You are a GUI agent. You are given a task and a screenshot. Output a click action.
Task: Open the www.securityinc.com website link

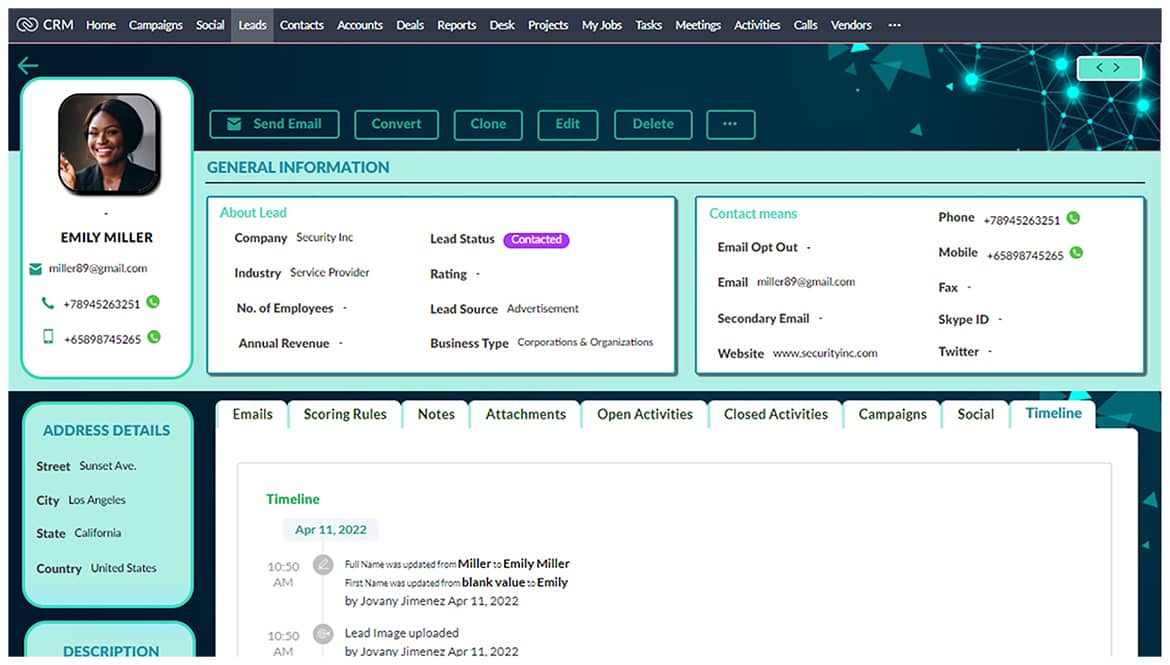tap(824, 353)
